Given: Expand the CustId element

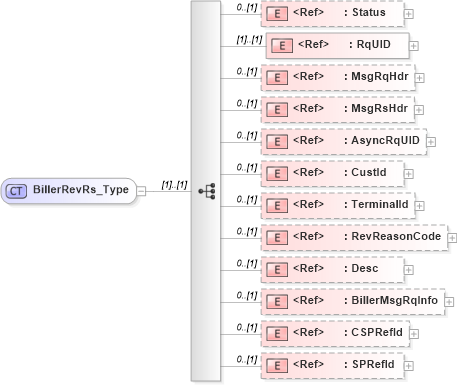Looking at the screenshot, I should pos(408,174).
